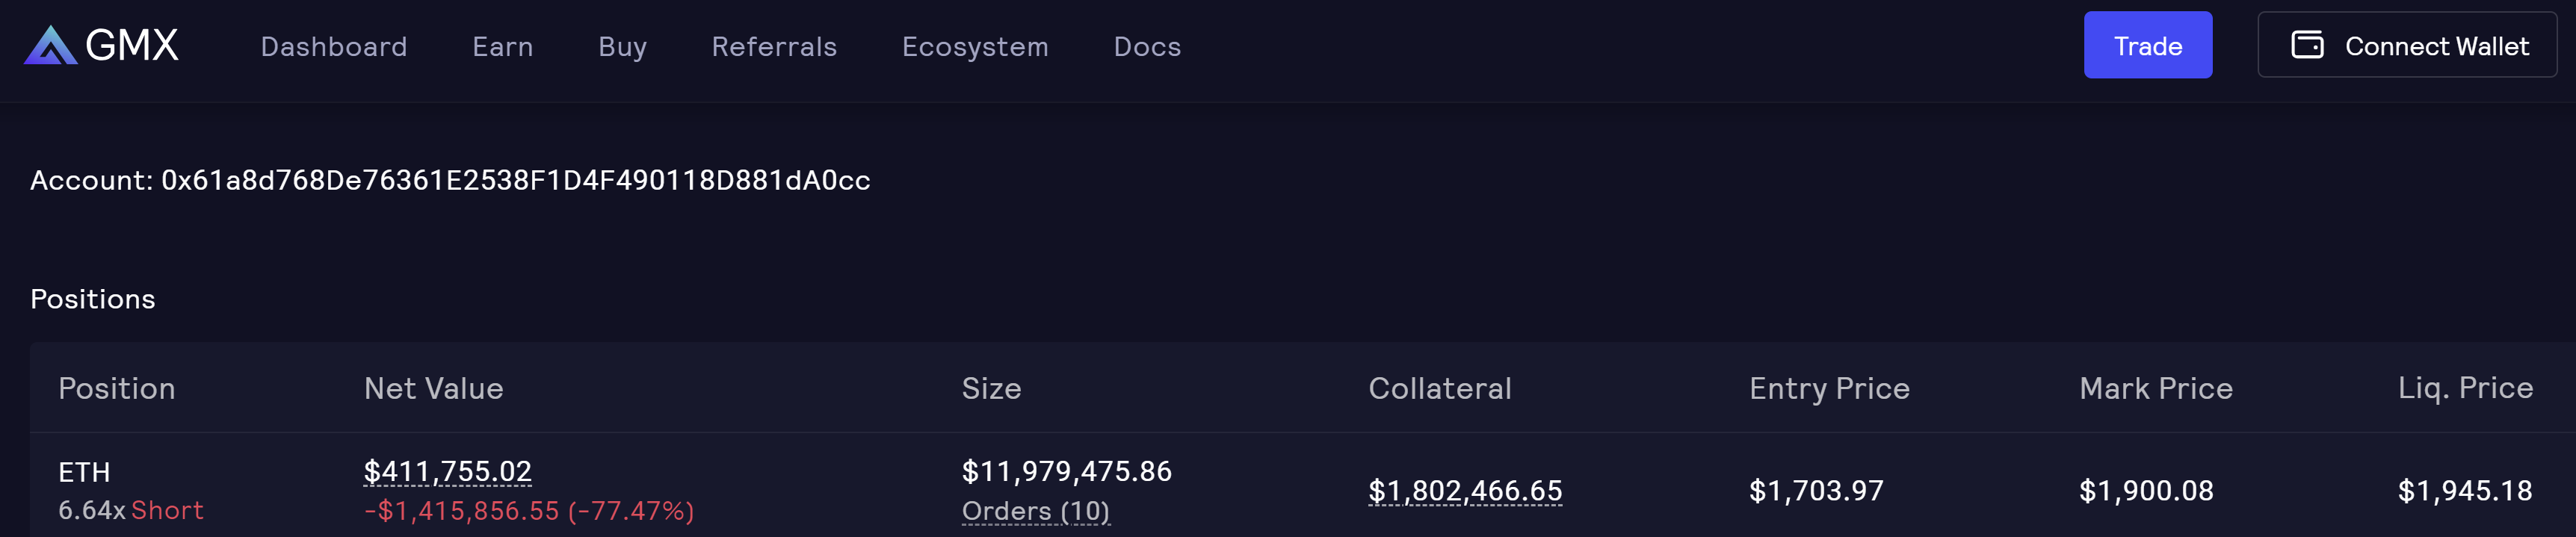Open the Trade page via blue button

(x=2147, y=44)
